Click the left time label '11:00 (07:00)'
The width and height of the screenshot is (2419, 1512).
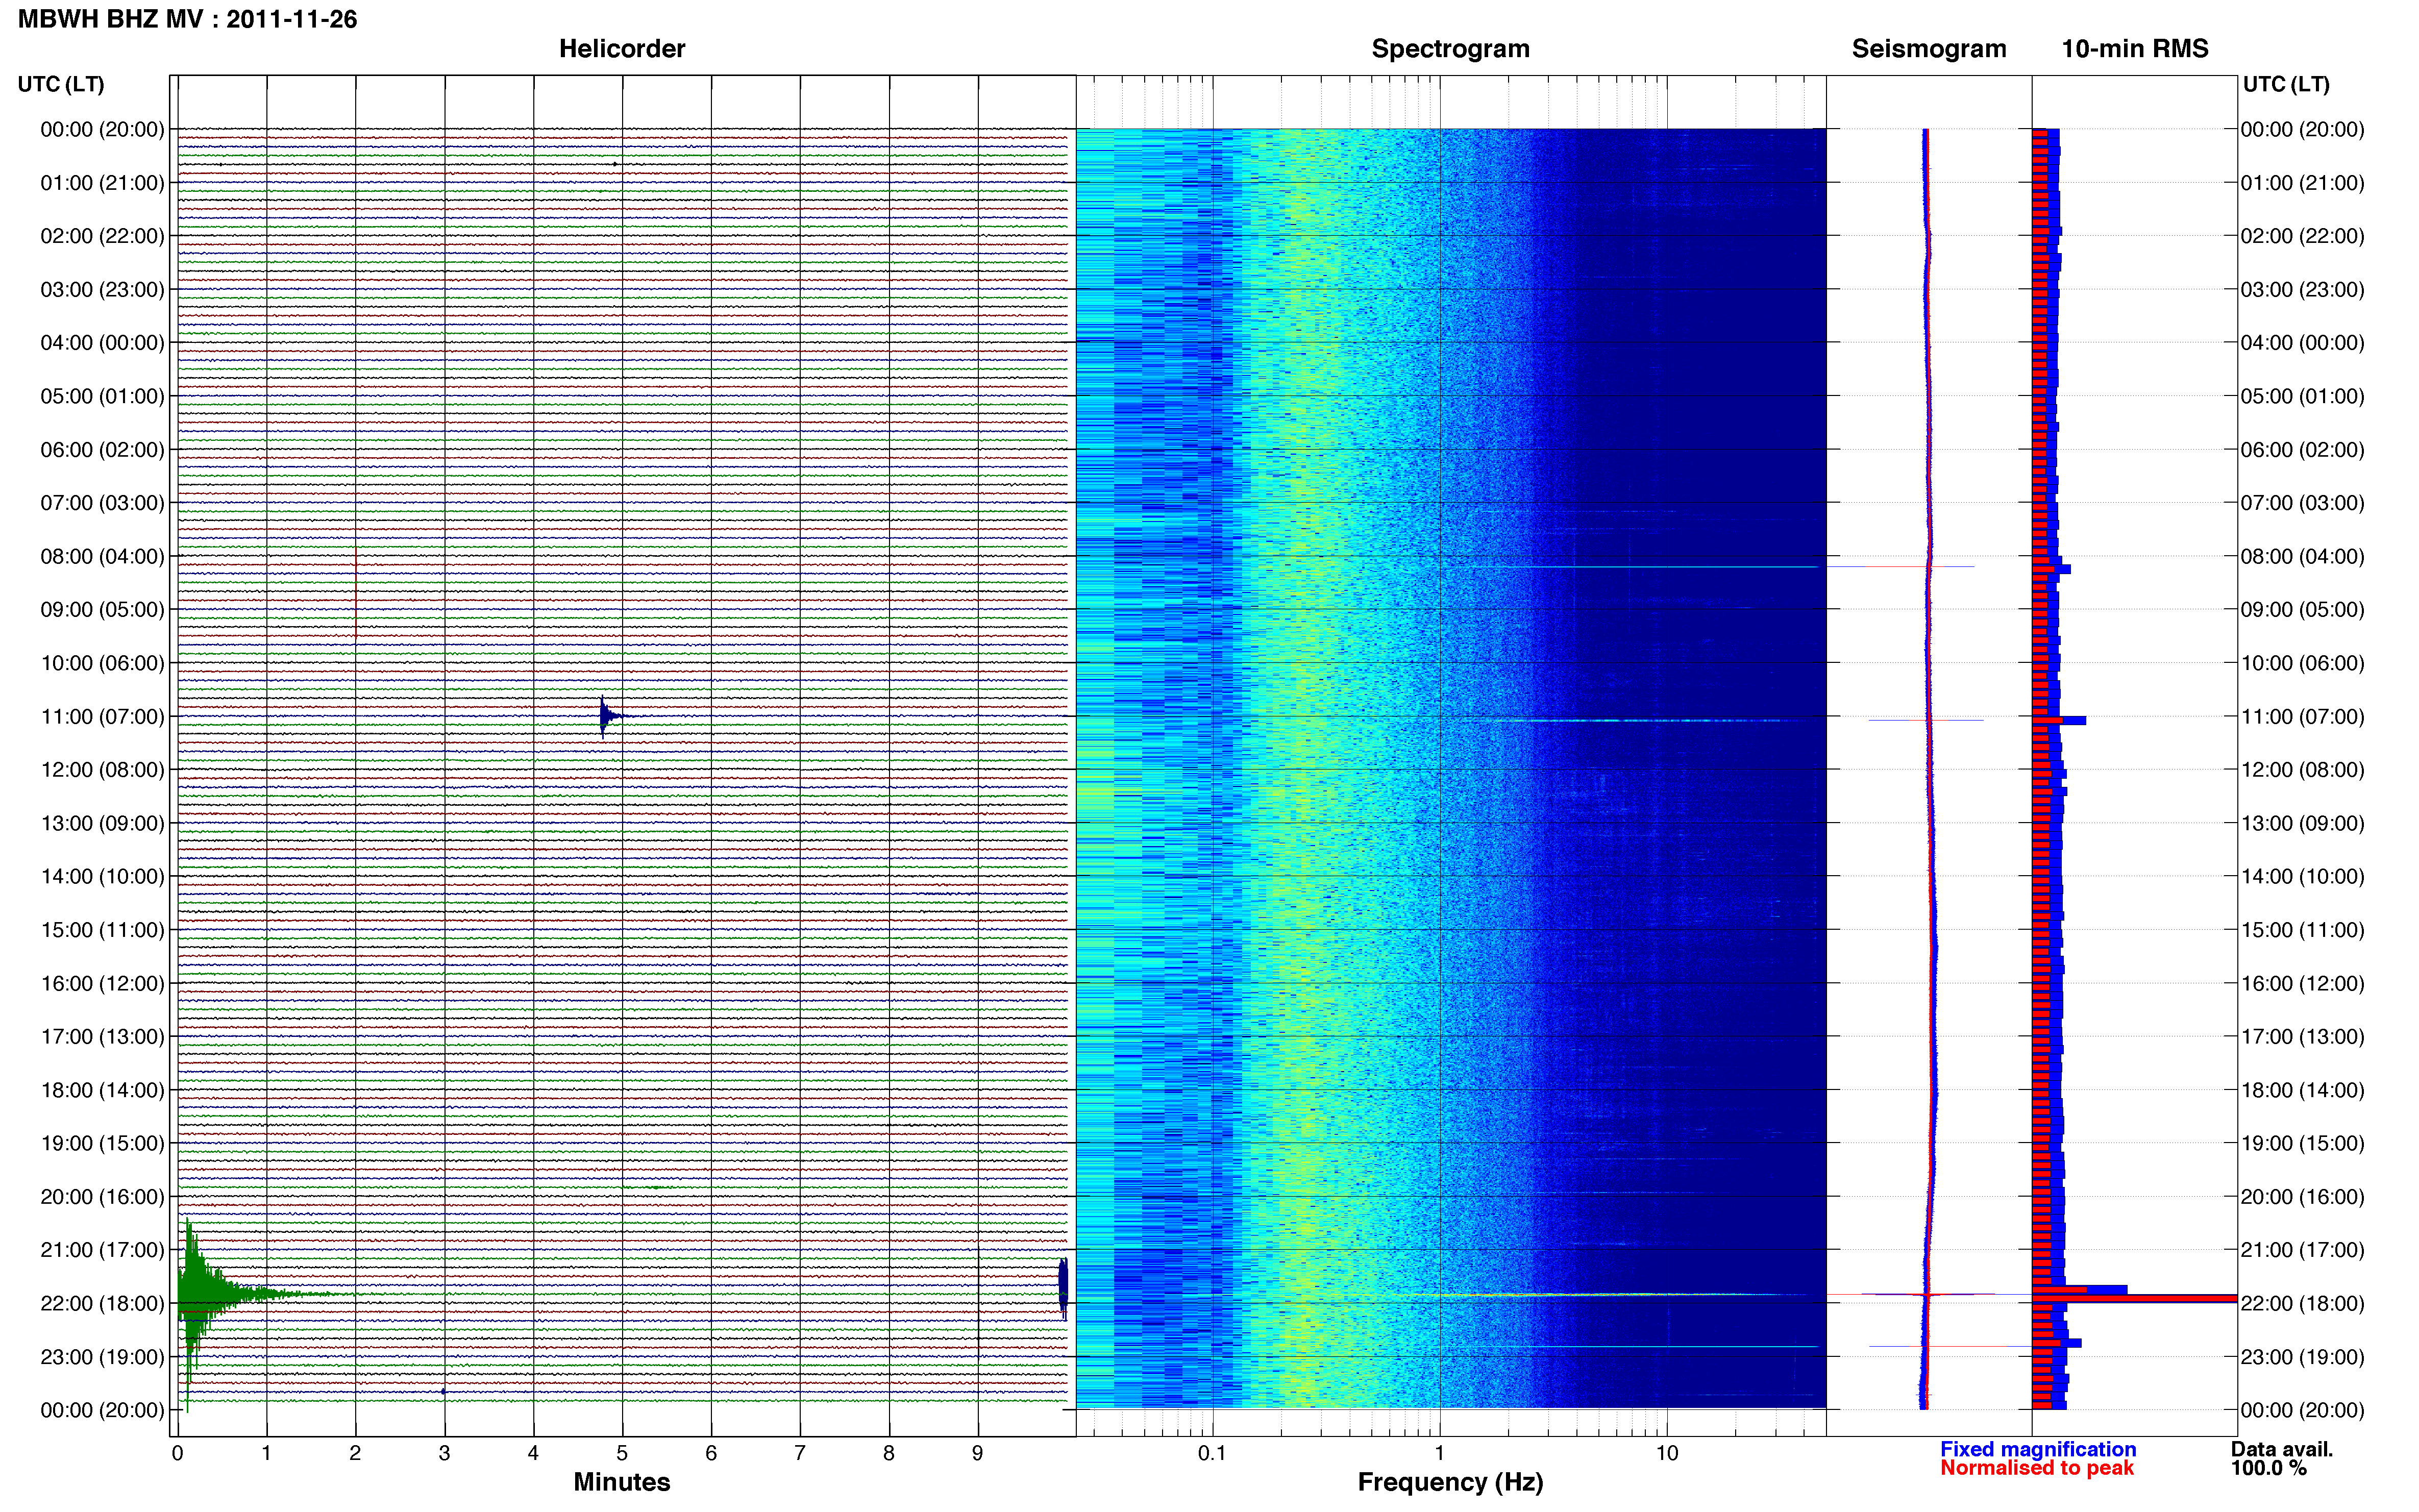click(102, 716)
